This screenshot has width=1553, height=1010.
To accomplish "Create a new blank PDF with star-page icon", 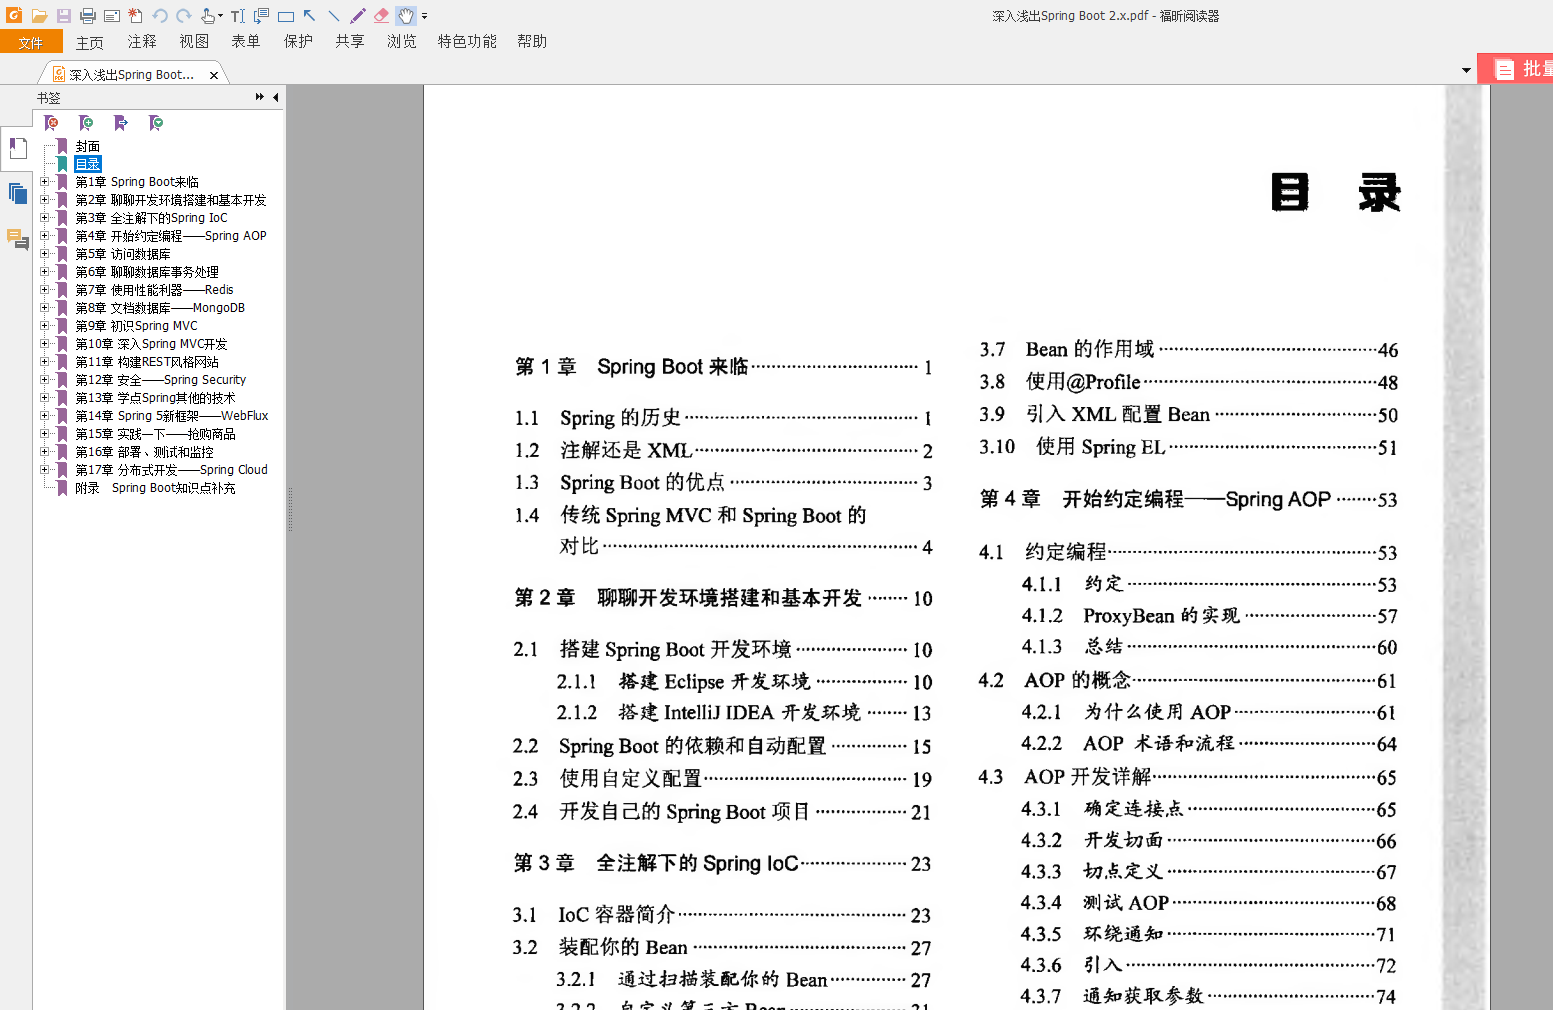I will pos(135,16).
